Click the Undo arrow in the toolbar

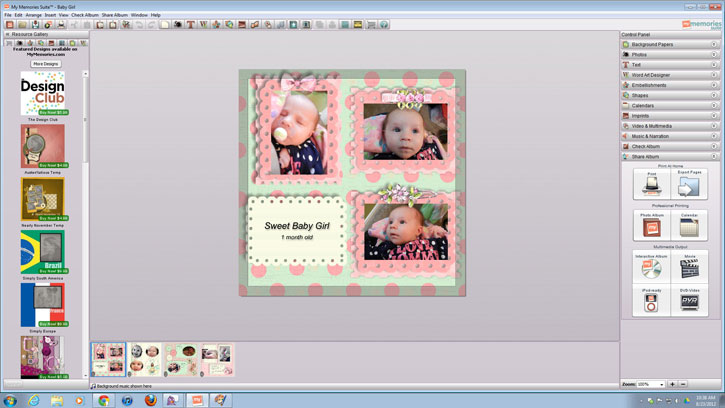click(x=139, y=25)
